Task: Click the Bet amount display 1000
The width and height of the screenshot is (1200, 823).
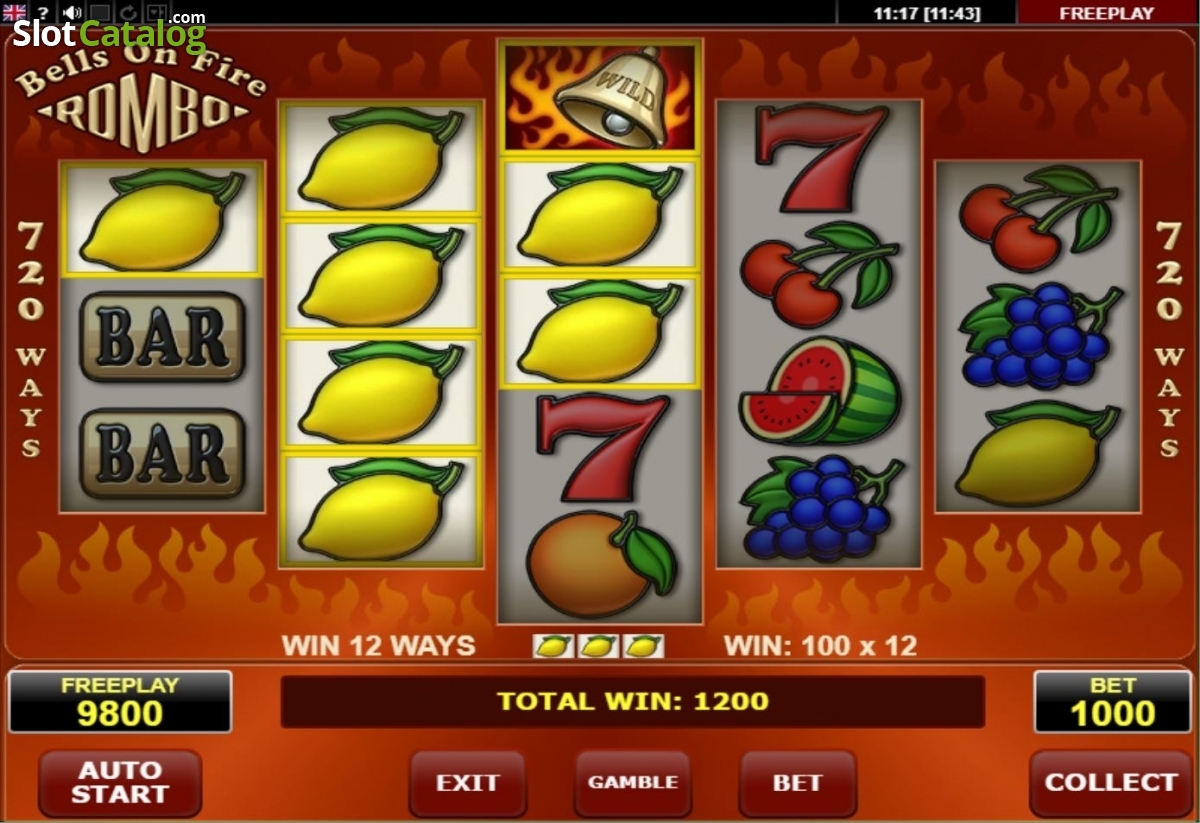Action: click(x=1112, y=702)
